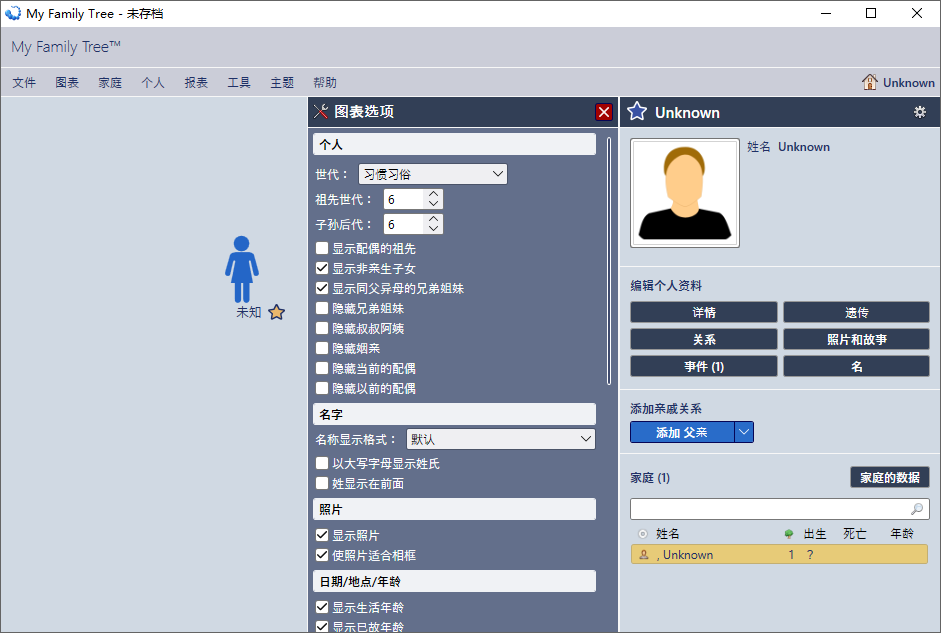
Task: Open the 图表 menu
Action: [67, 83]
